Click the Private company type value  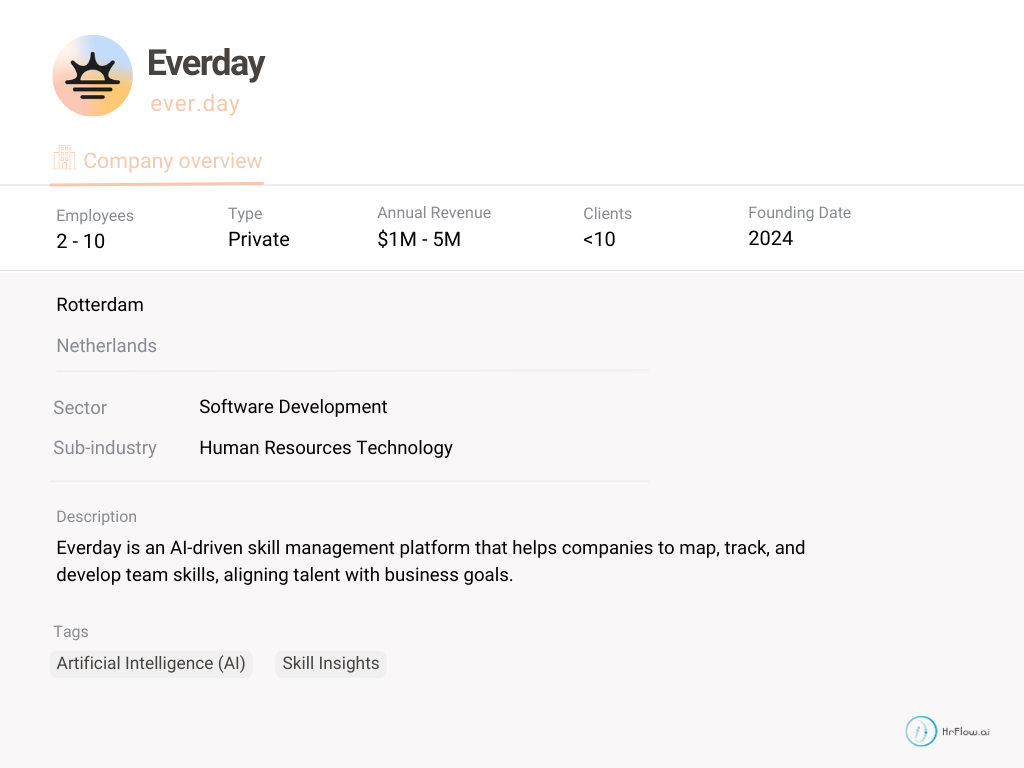(x=259, y=239)
